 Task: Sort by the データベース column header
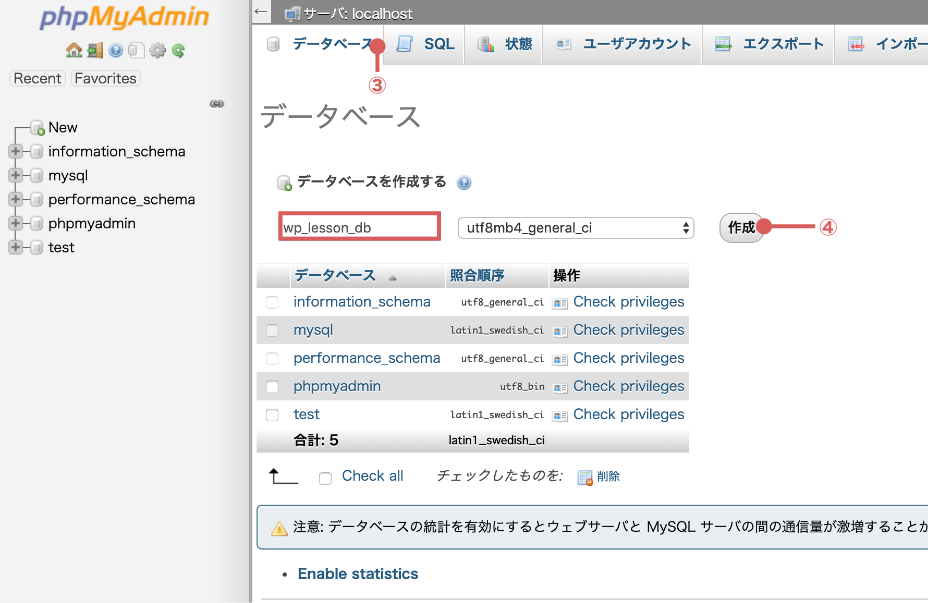tap(335, 276)
